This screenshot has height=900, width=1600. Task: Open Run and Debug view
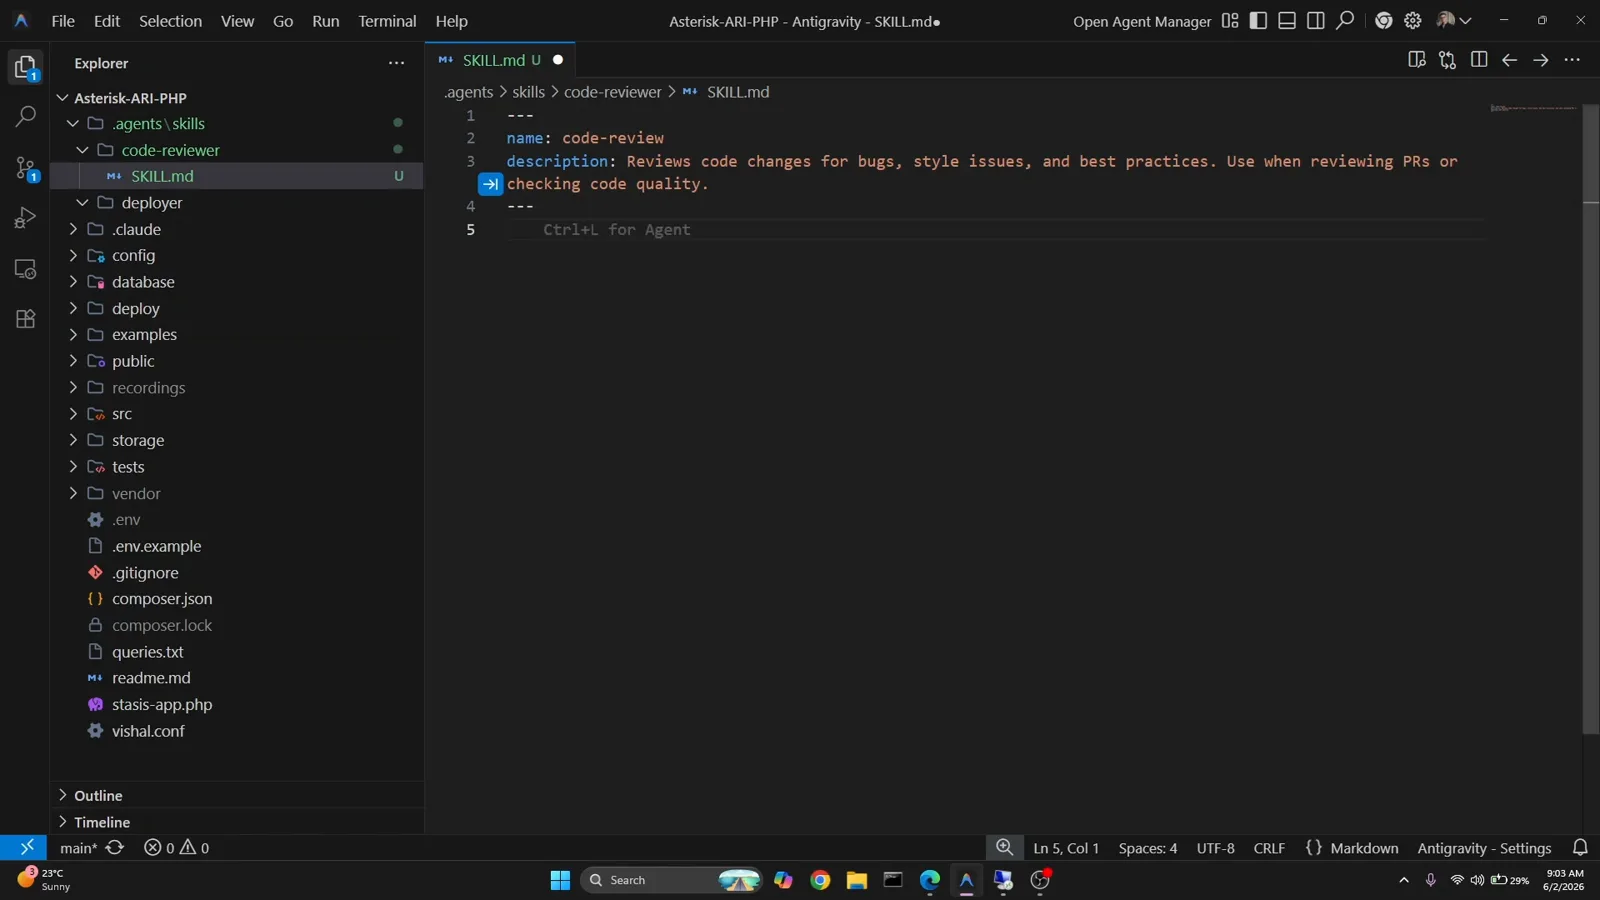pos(25,218)
